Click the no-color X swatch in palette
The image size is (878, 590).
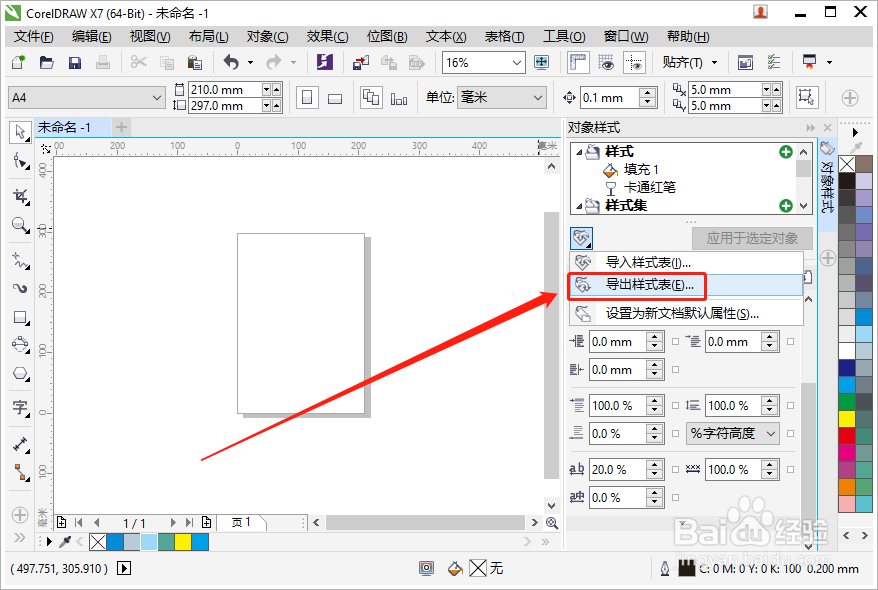[847, 164]
